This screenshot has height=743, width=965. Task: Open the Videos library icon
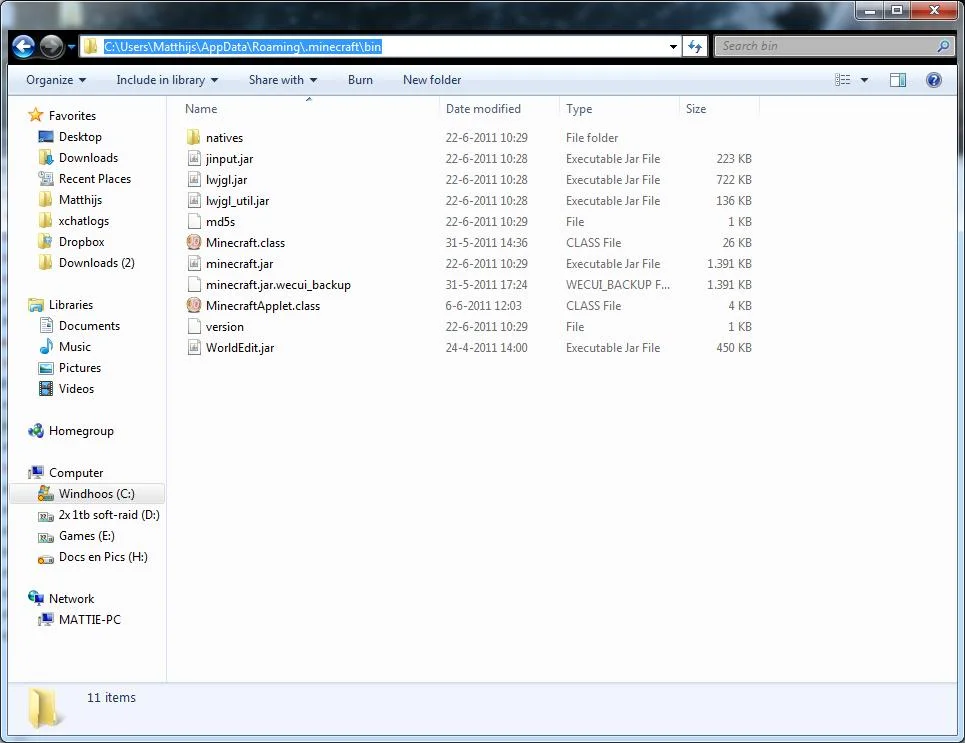[x=46, y=388]
